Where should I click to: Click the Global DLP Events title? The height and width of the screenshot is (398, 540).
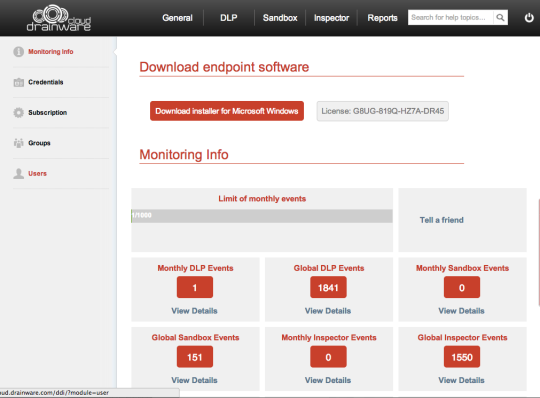tap(329, 268)
